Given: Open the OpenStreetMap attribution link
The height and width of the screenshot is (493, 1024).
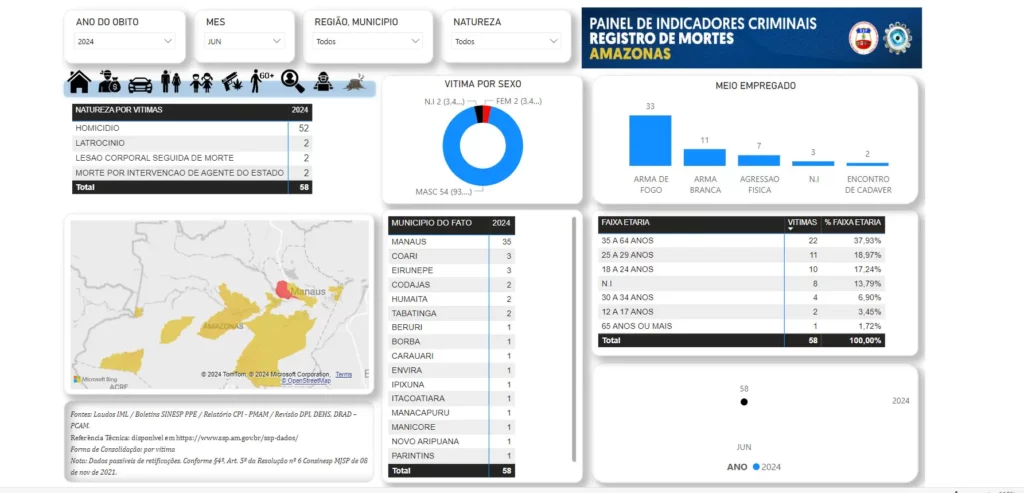Looking at the screenshot, I should pos(306,381).
